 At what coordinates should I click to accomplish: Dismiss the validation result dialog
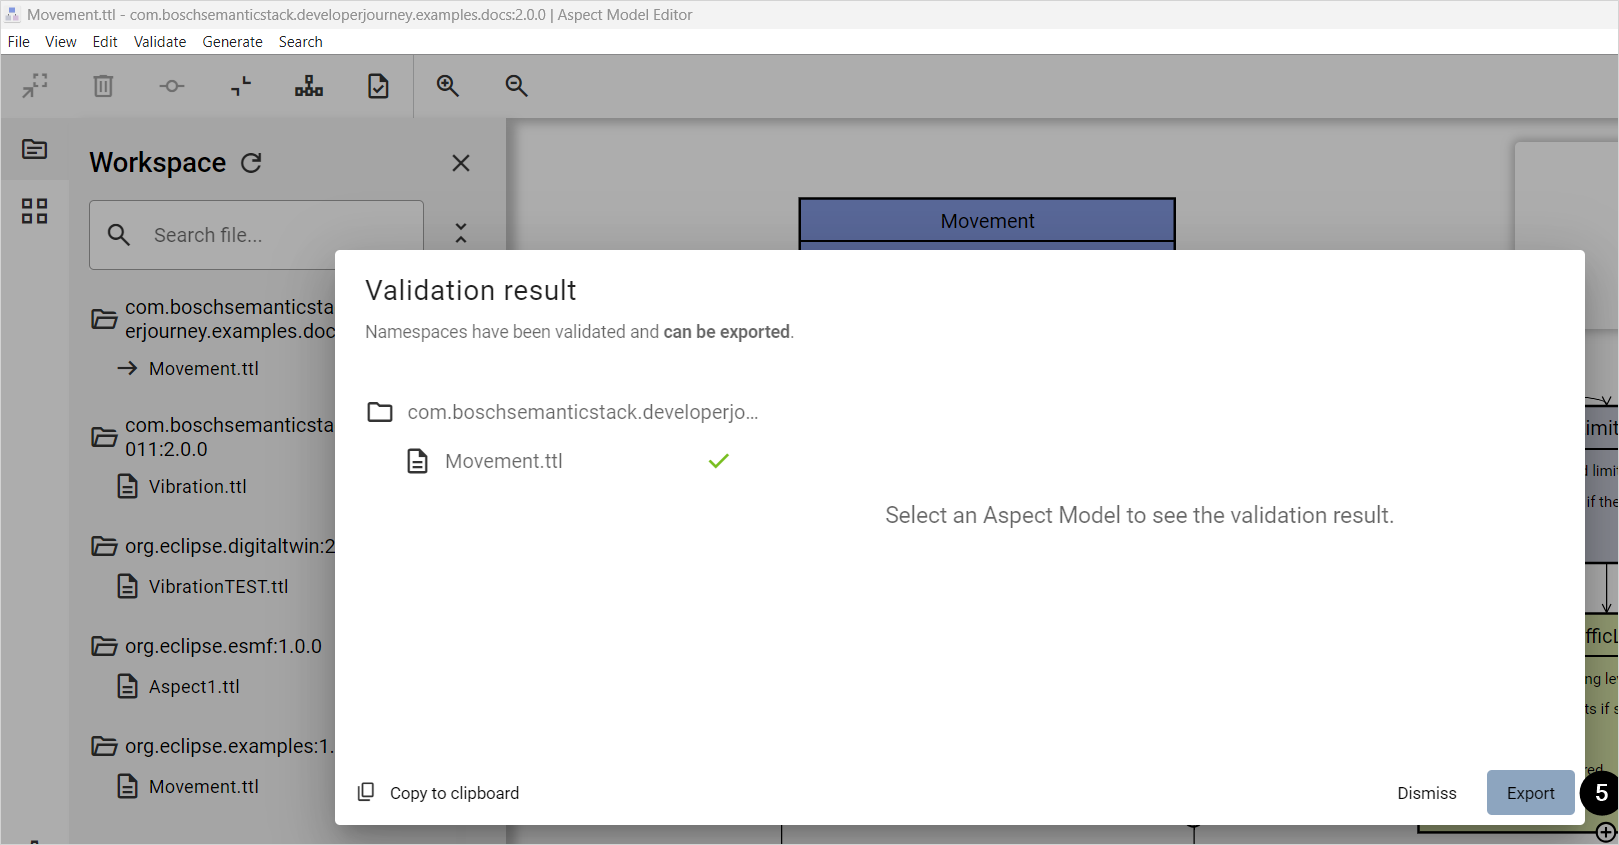pyautogui.click(x=1426, y=793)
